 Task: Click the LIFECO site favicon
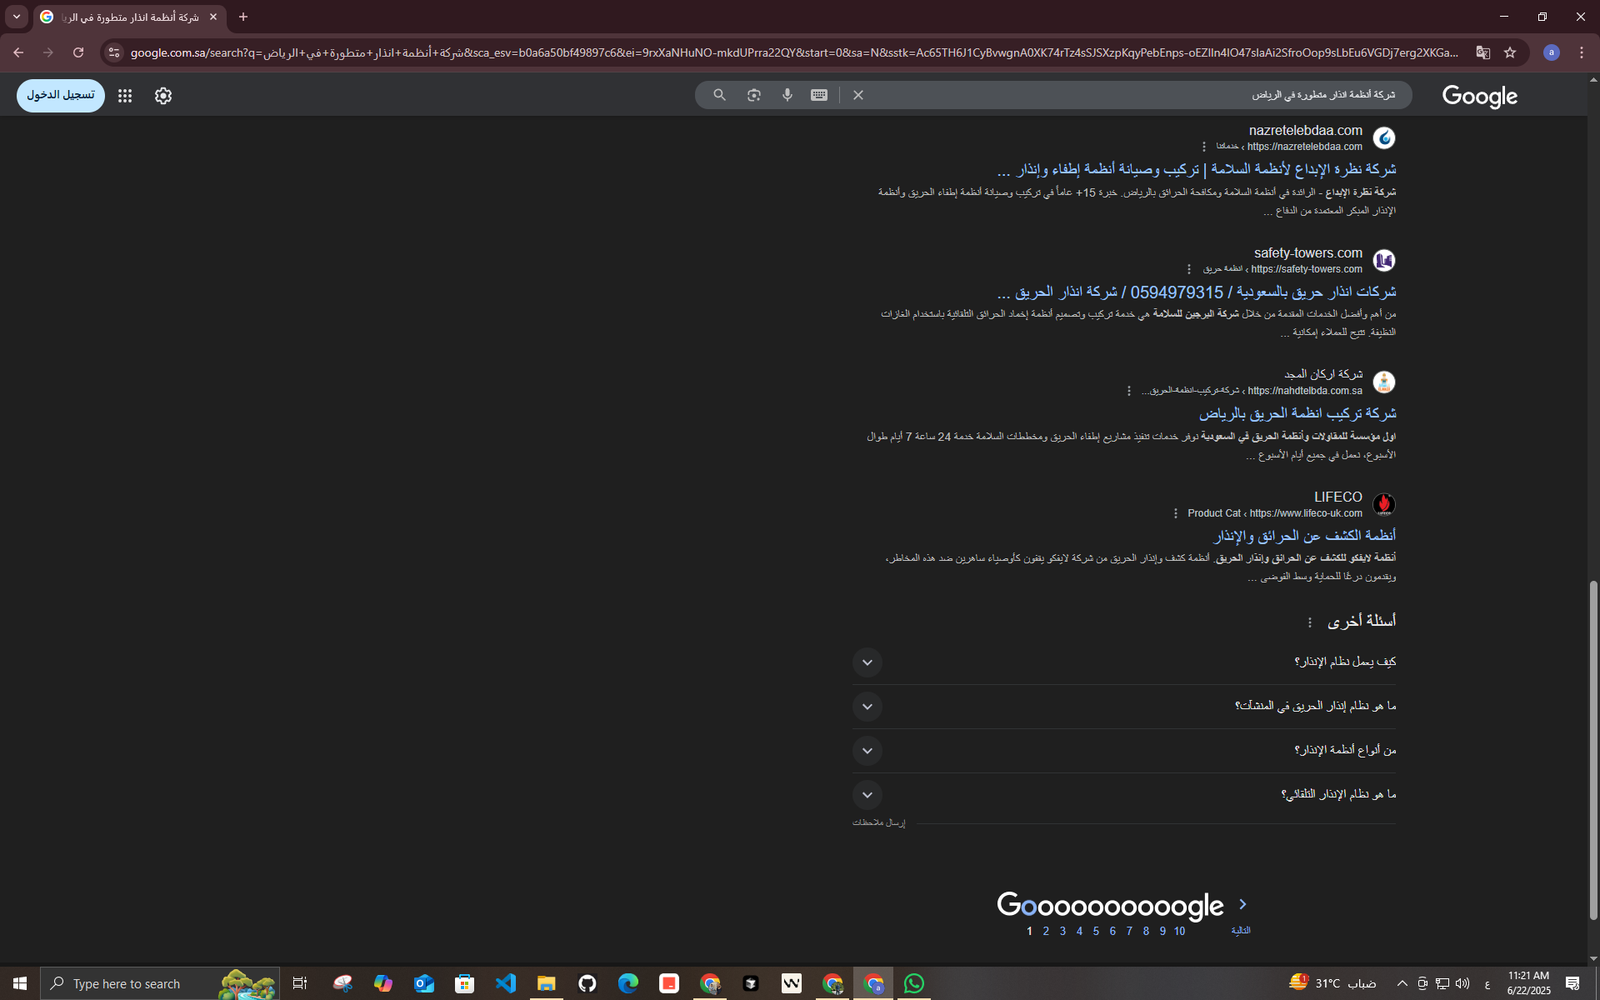(1384, 504)
